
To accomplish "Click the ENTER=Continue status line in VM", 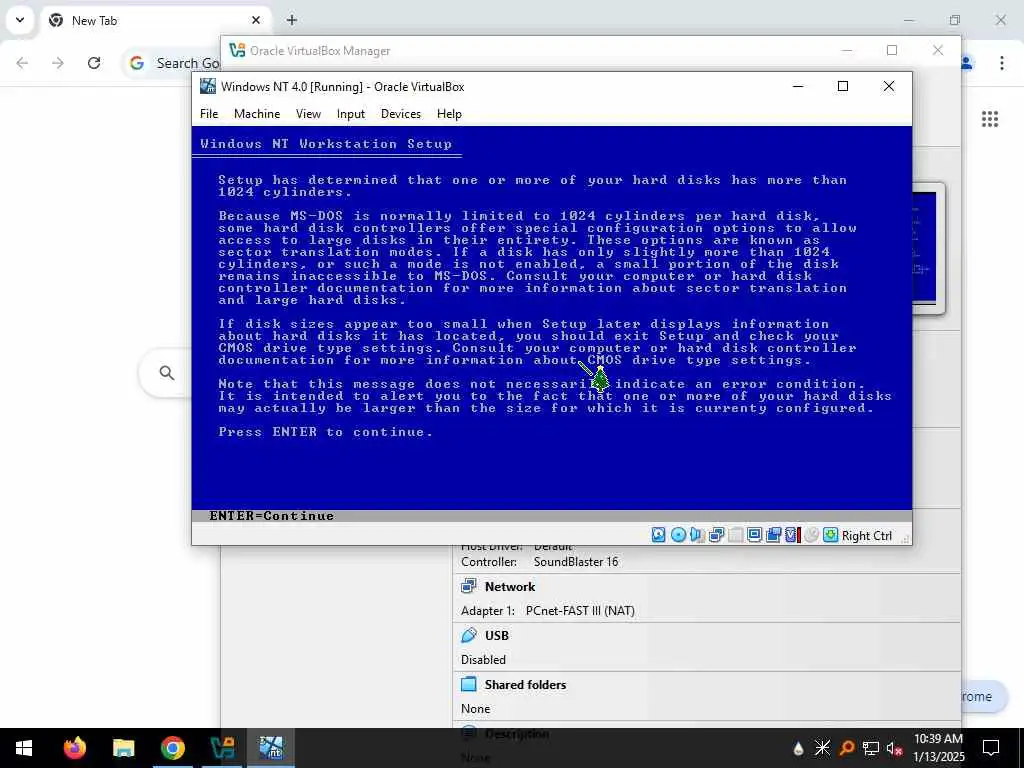I will [x=552, y=516].
